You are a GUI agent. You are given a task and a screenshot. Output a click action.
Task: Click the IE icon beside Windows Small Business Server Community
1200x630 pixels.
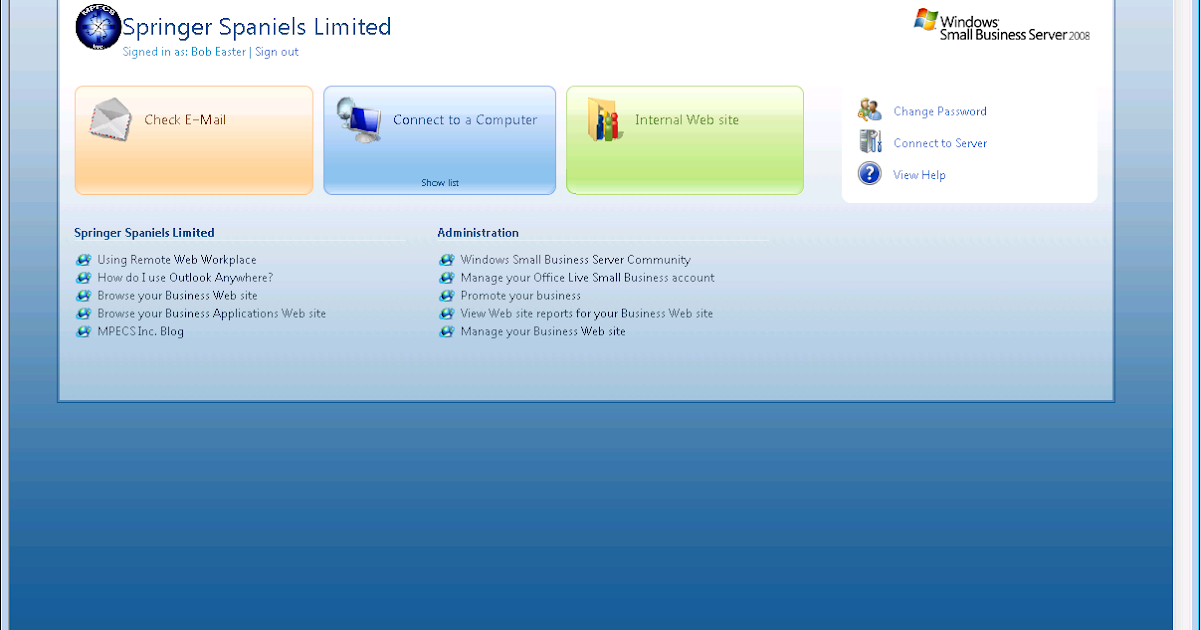tap(446, 260)
